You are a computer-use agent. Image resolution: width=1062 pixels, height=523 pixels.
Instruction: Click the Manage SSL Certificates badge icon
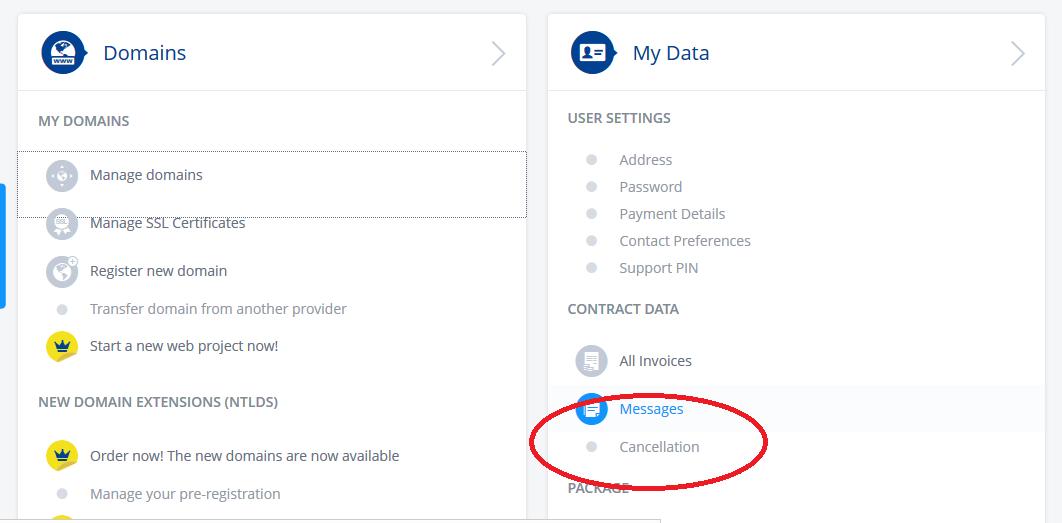point(62,224)
